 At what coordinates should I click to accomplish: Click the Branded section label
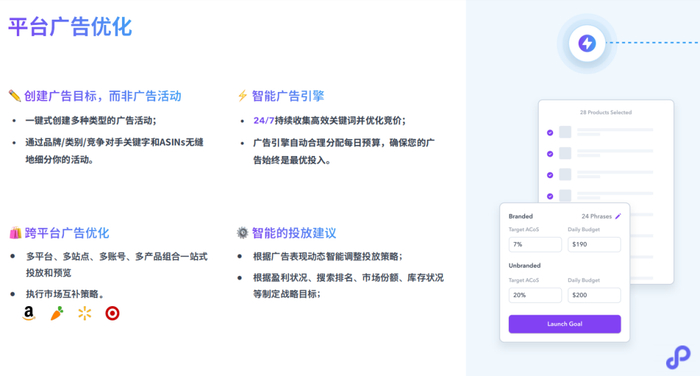coord(521,216)
